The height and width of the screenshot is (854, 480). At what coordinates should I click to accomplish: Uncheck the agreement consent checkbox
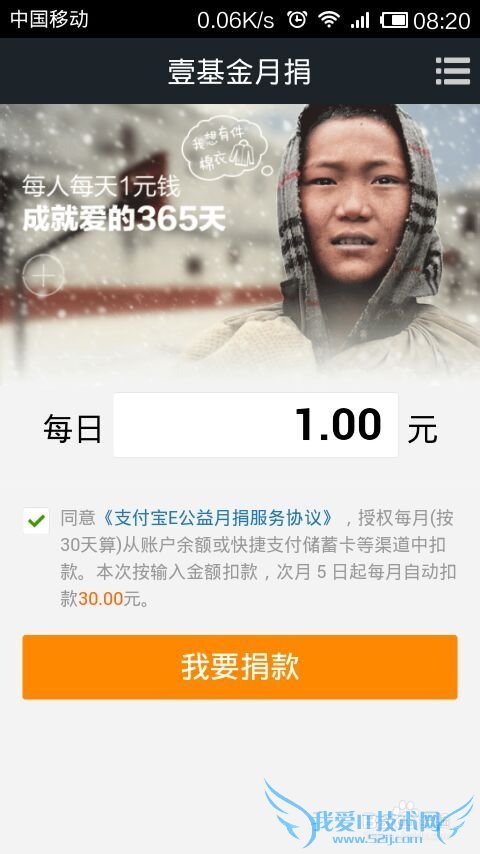(36, 521)
